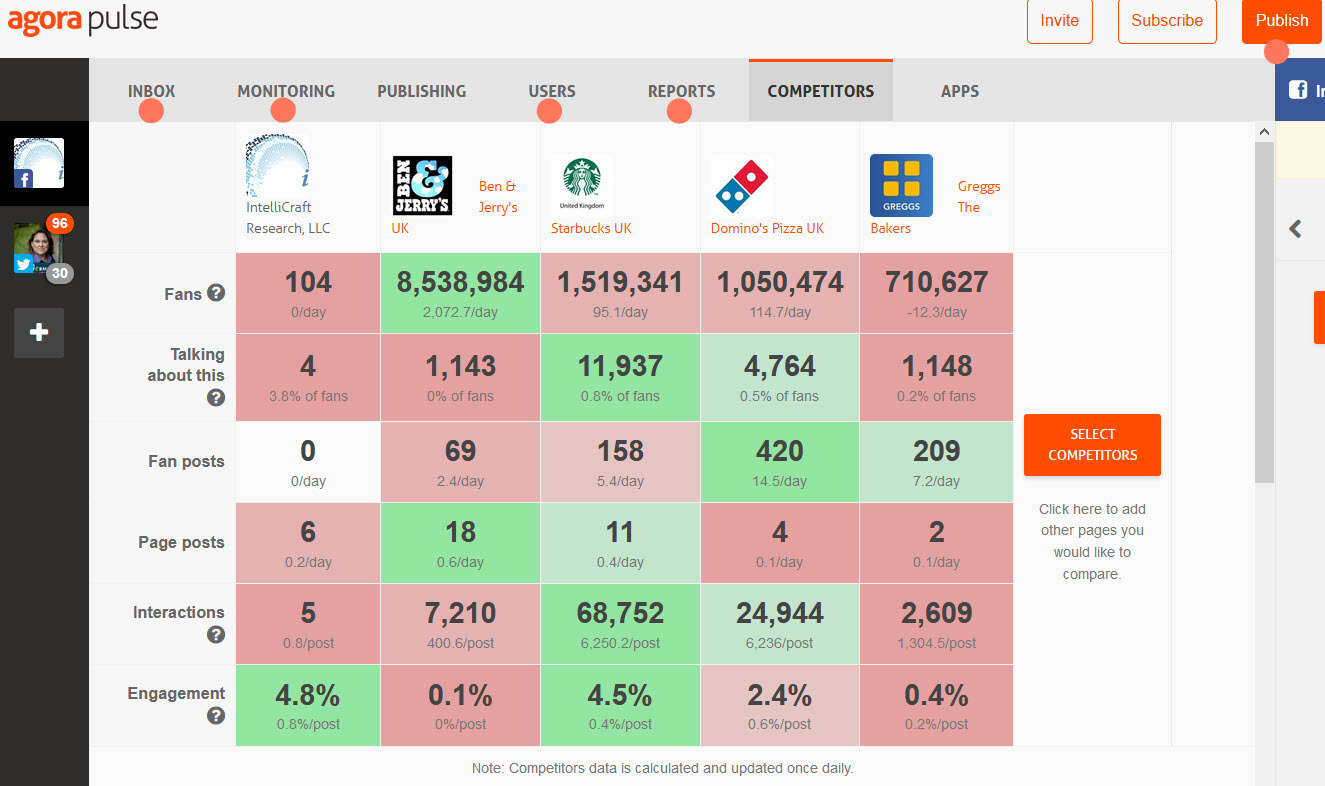Show help for Talking about this
The image size is (1325, 786).
click(216, 398)
